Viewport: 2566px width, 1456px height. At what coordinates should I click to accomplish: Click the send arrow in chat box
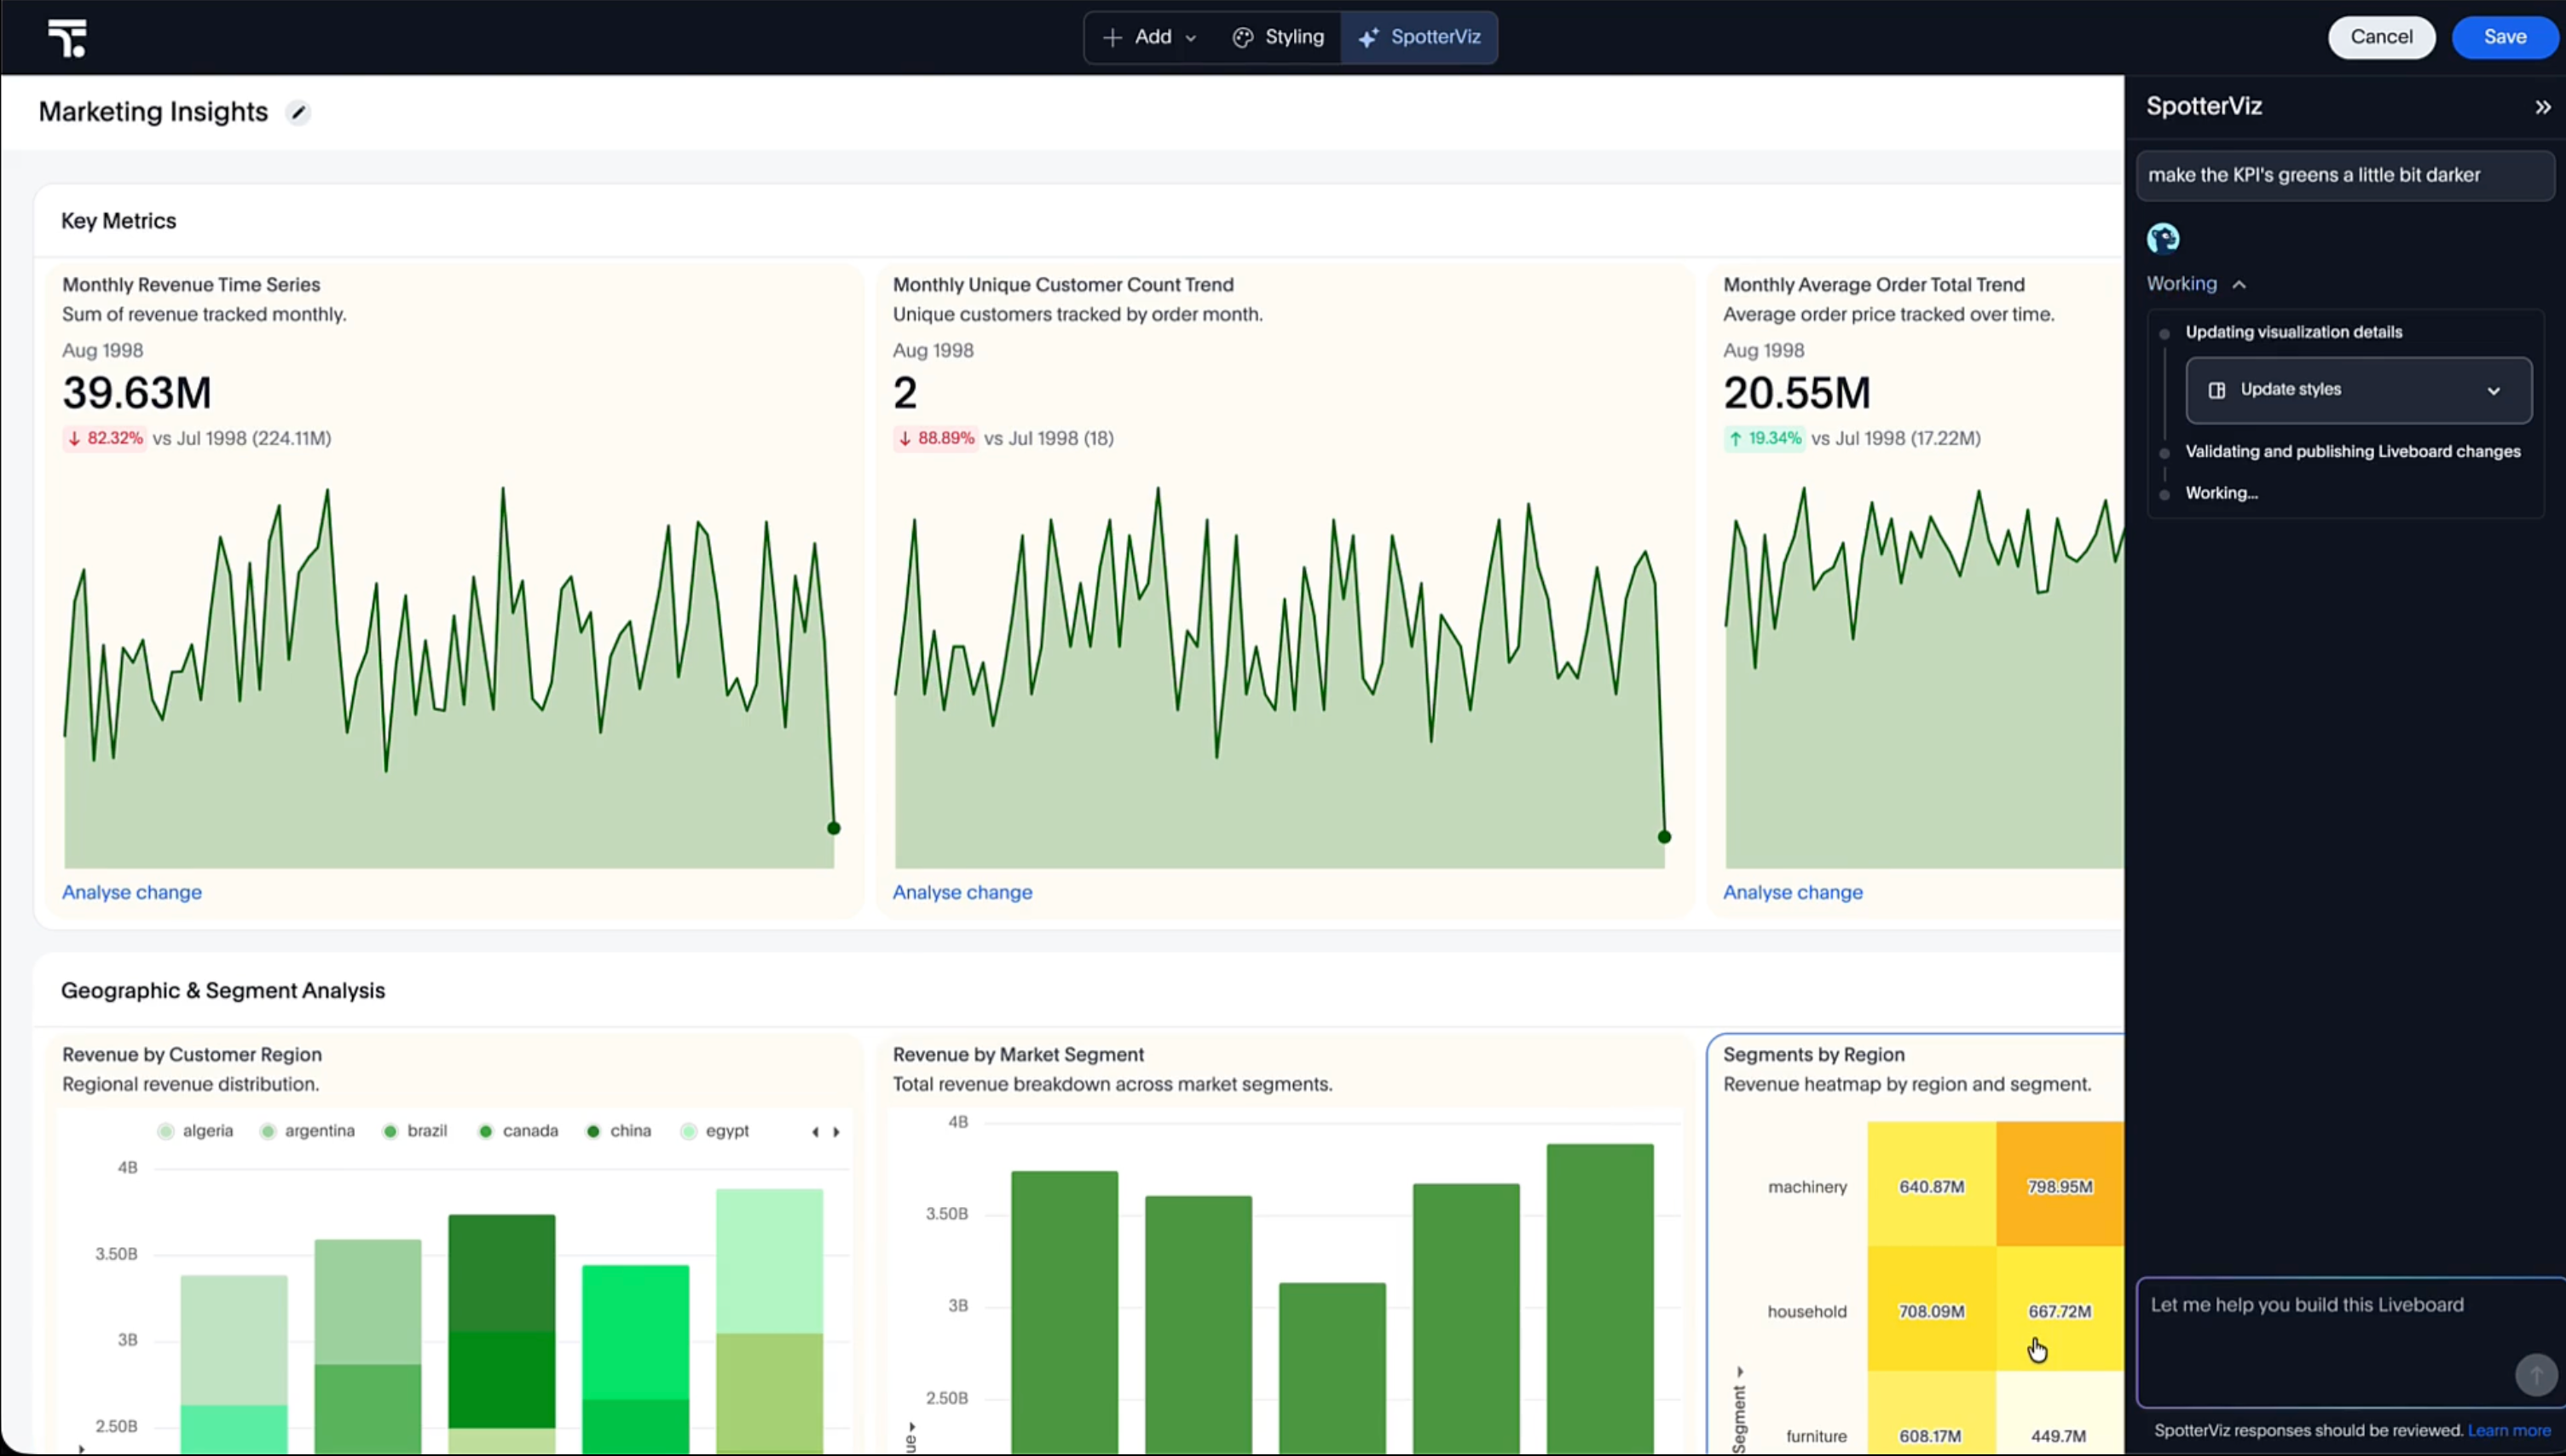tap(2535, 1375)
